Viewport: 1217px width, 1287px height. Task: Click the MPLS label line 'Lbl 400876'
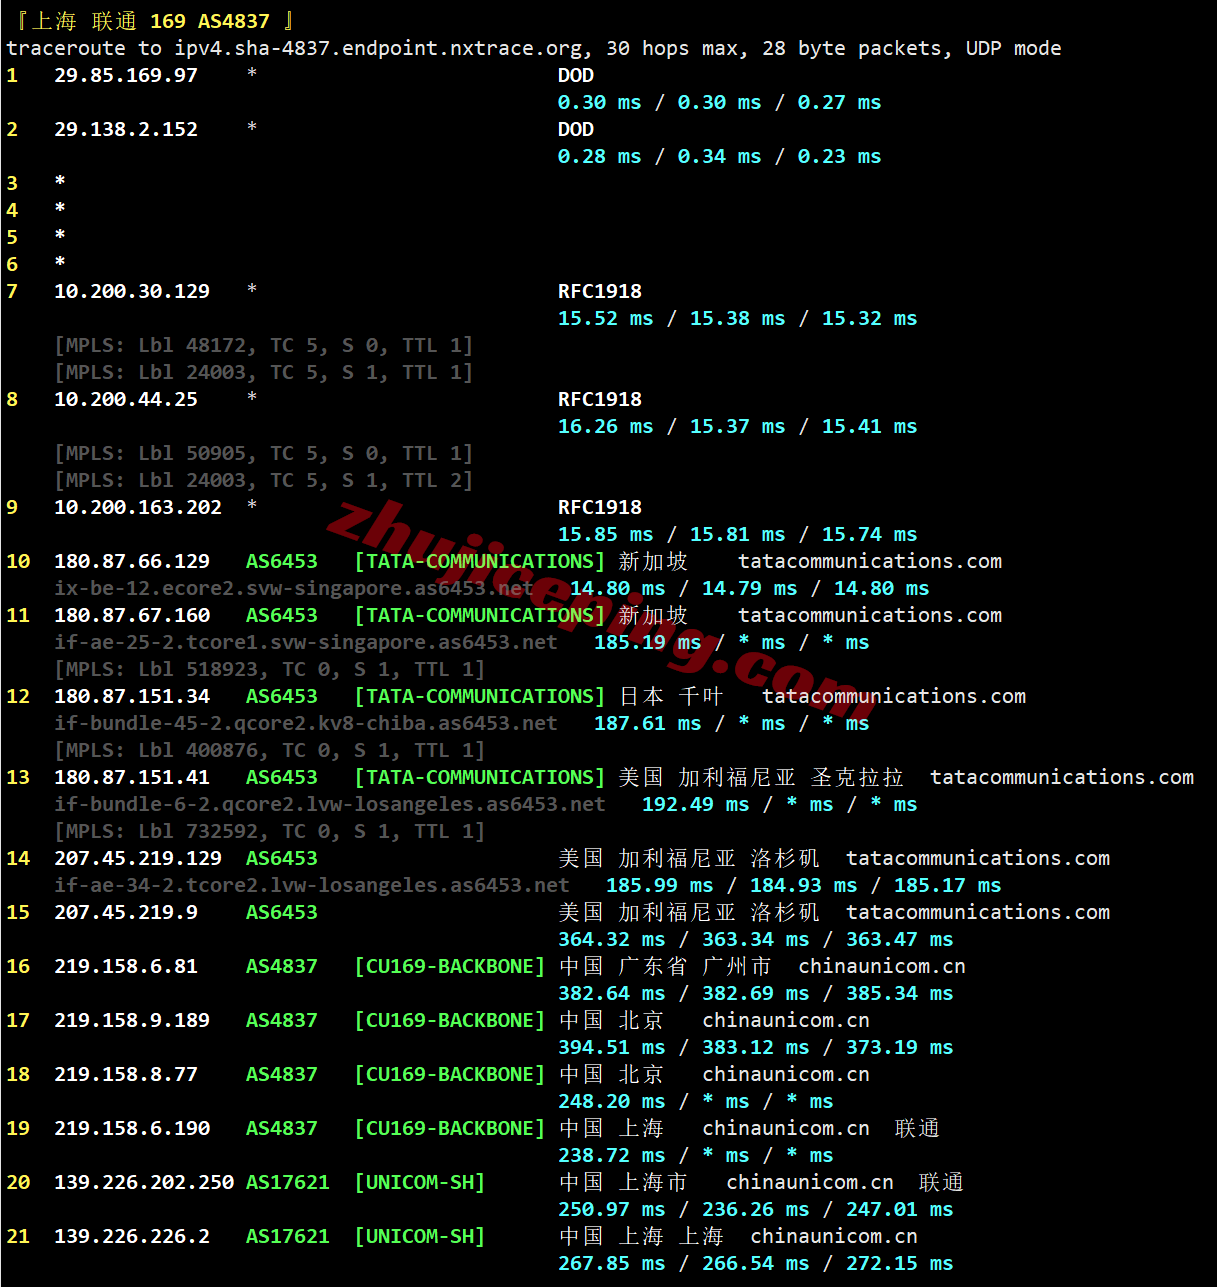coord(269,750)
